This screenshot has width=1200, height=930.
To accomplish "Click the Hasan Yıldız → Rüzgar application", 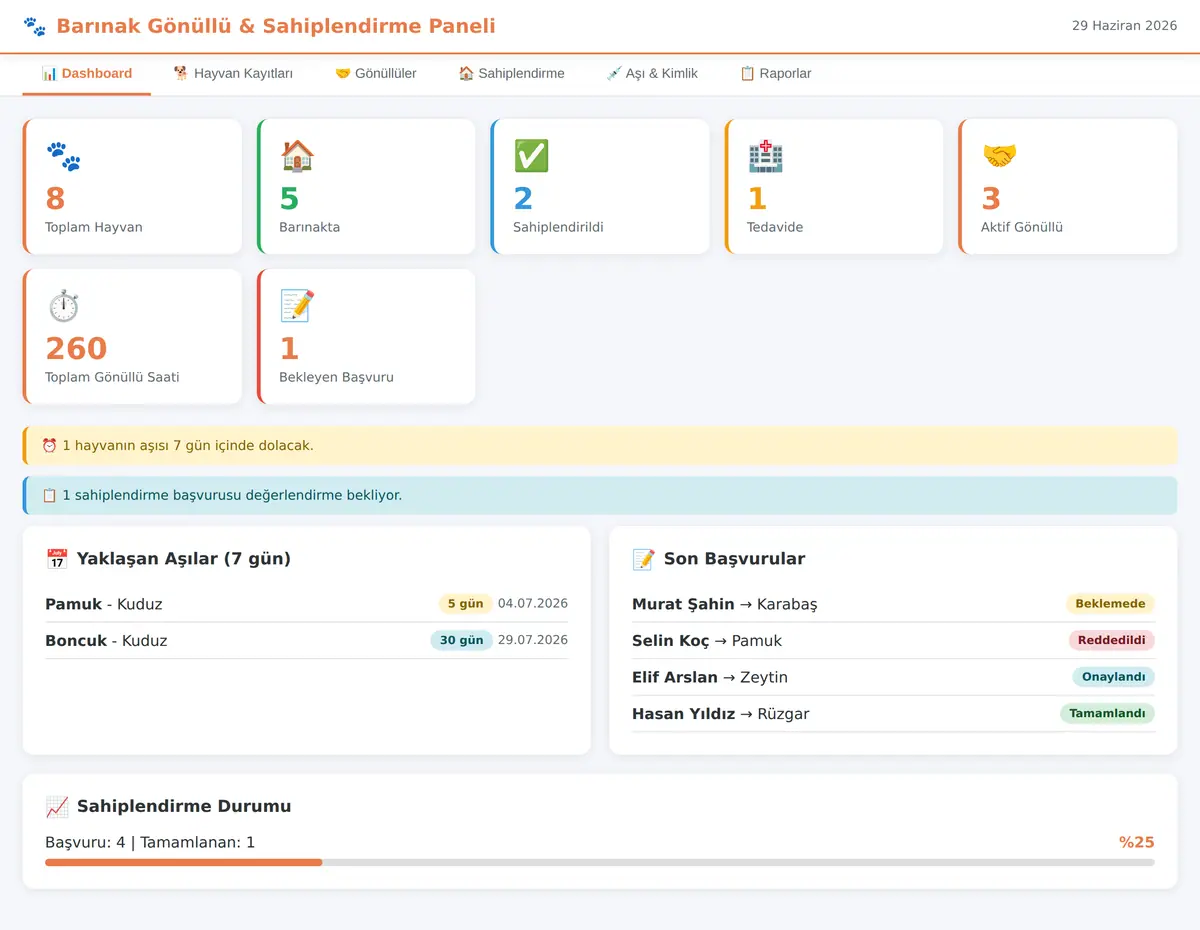I will 894,713.
